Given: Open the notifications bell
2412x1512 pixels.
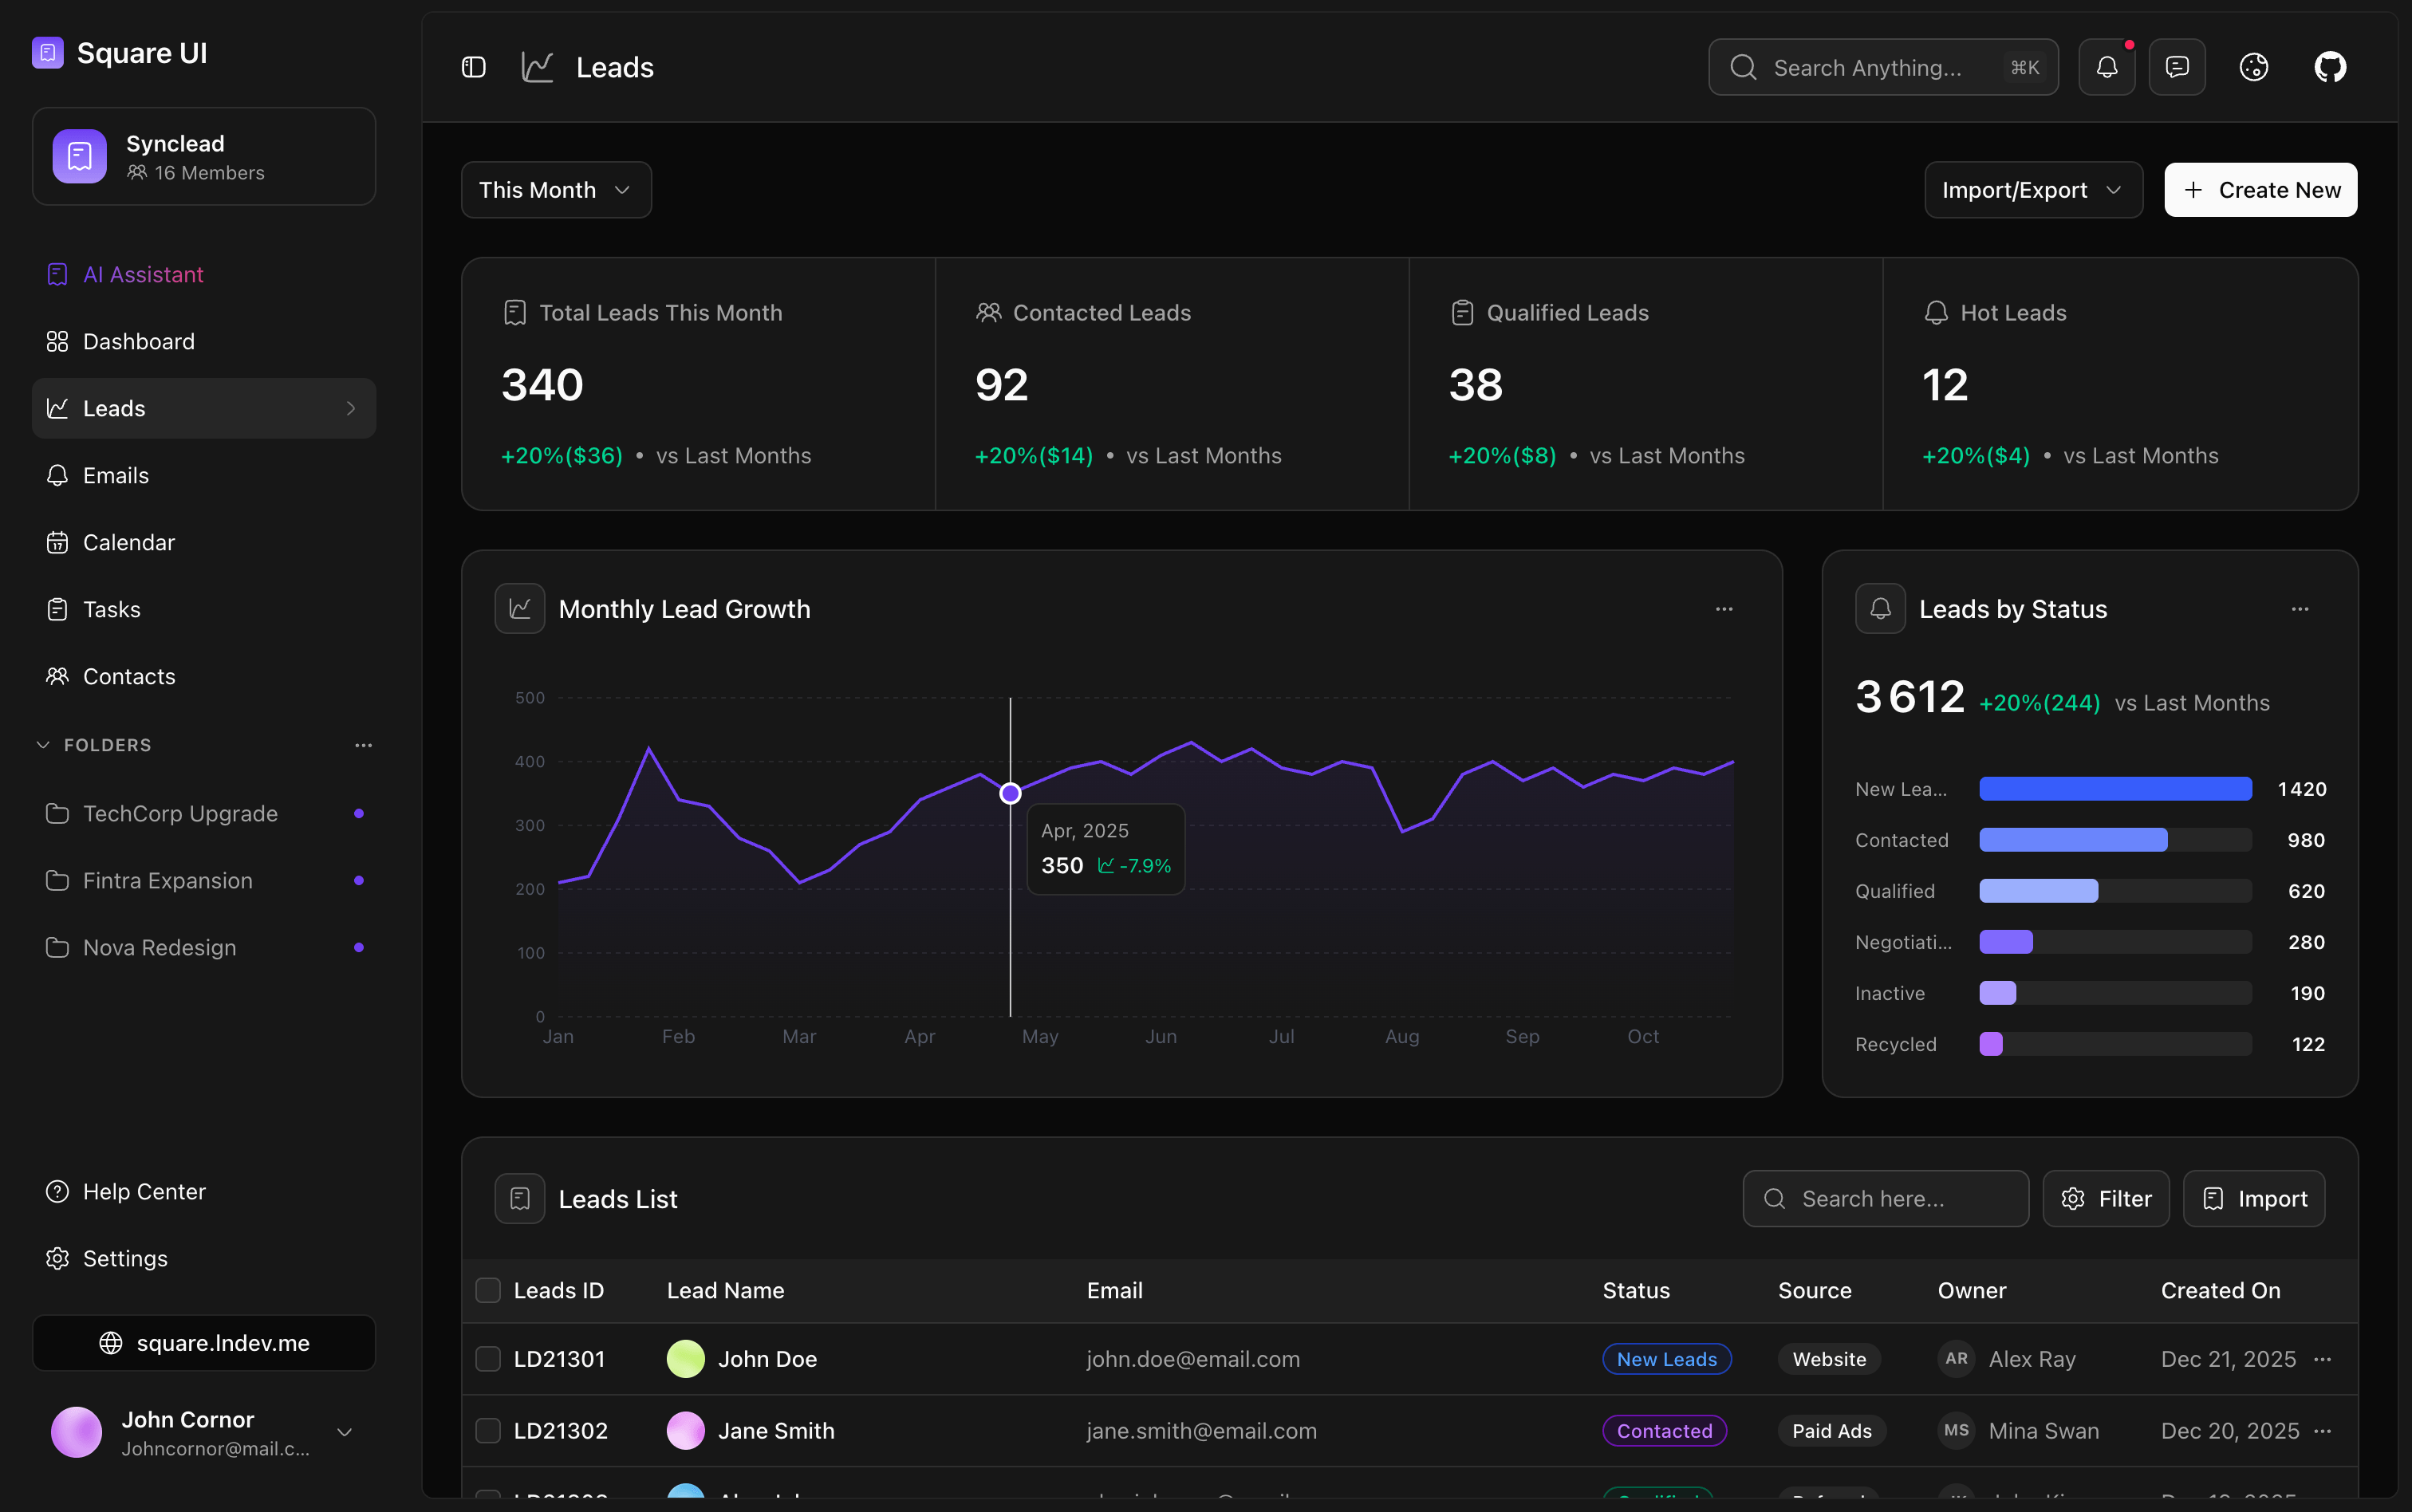Looking at the screenshot, I should click(x=2106, y=67).
